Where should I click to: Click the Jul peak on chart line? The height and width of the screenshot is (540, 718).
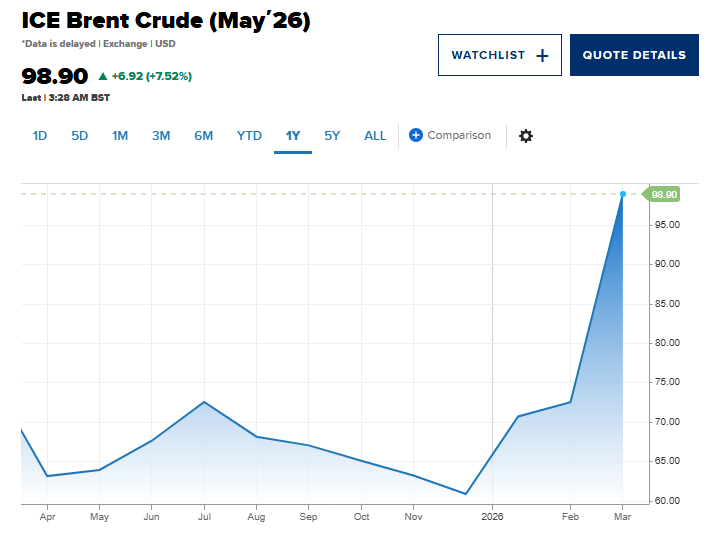point(204,402)
